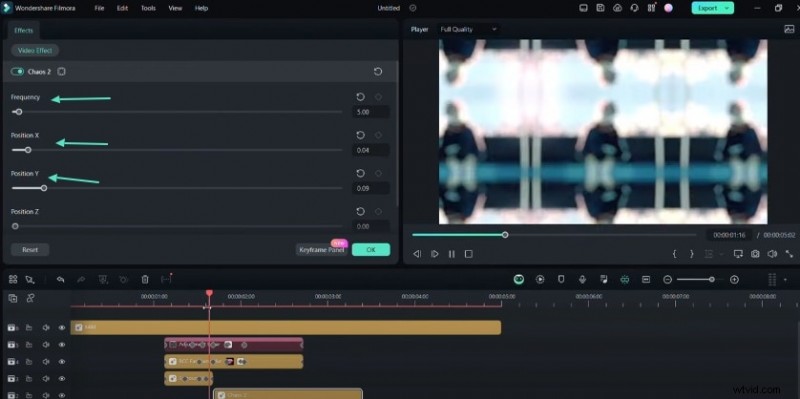Stop playback with the square button
Screen dimensions: 800x399
(x=468, y=254)
